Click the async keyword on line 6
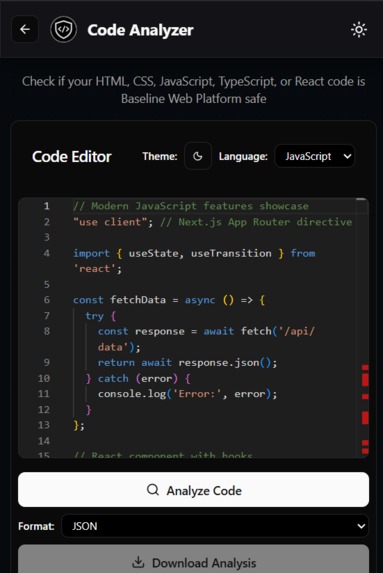Screen dimensions: 383x573 click(x=200, y=300)
